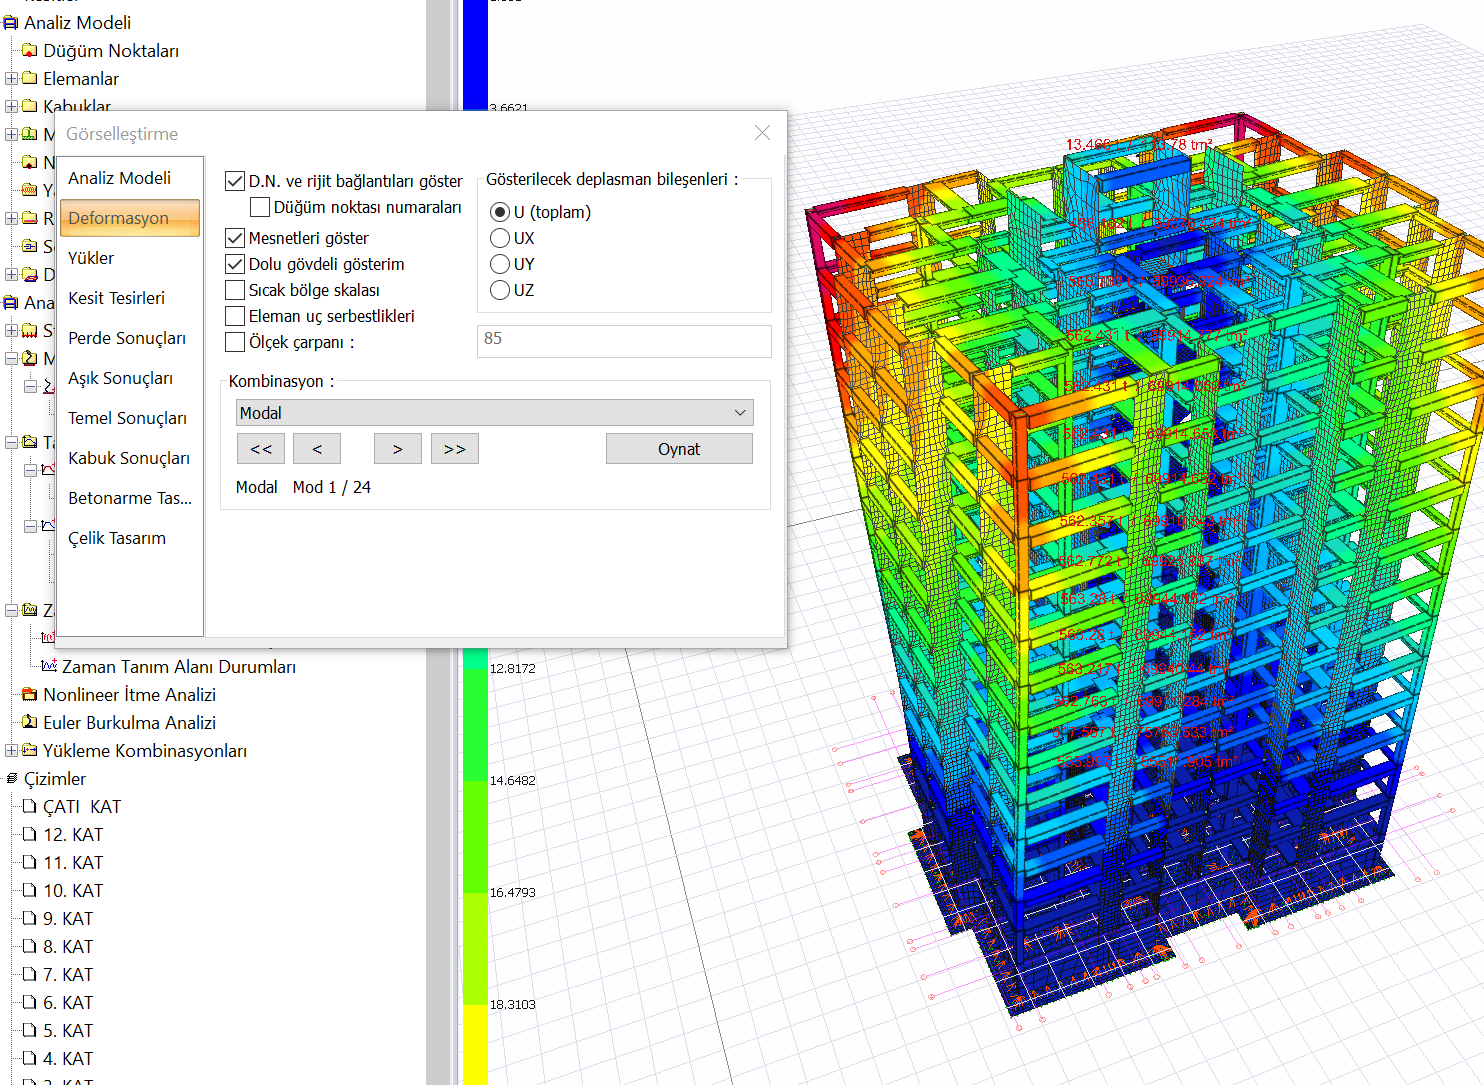The image size is (1484, 1085).
Task: Expand the Yükleme Kombinasyonları node
Action: (11, 751)
